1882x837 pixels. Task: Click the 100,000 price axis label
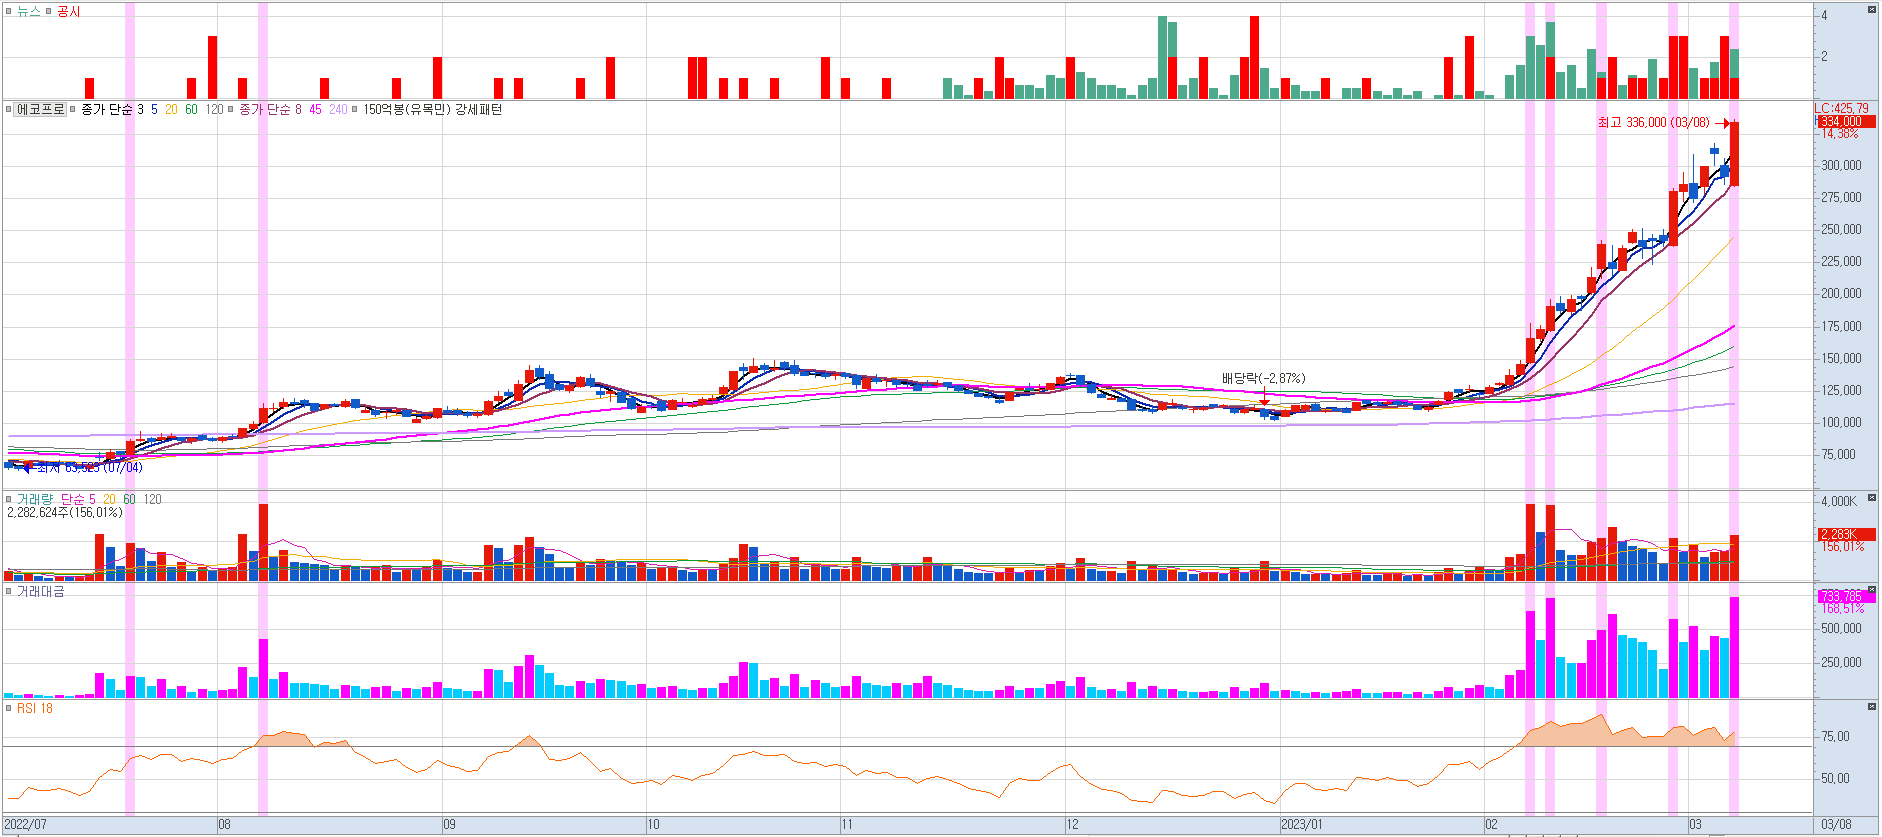click(x=1841, y=423)
